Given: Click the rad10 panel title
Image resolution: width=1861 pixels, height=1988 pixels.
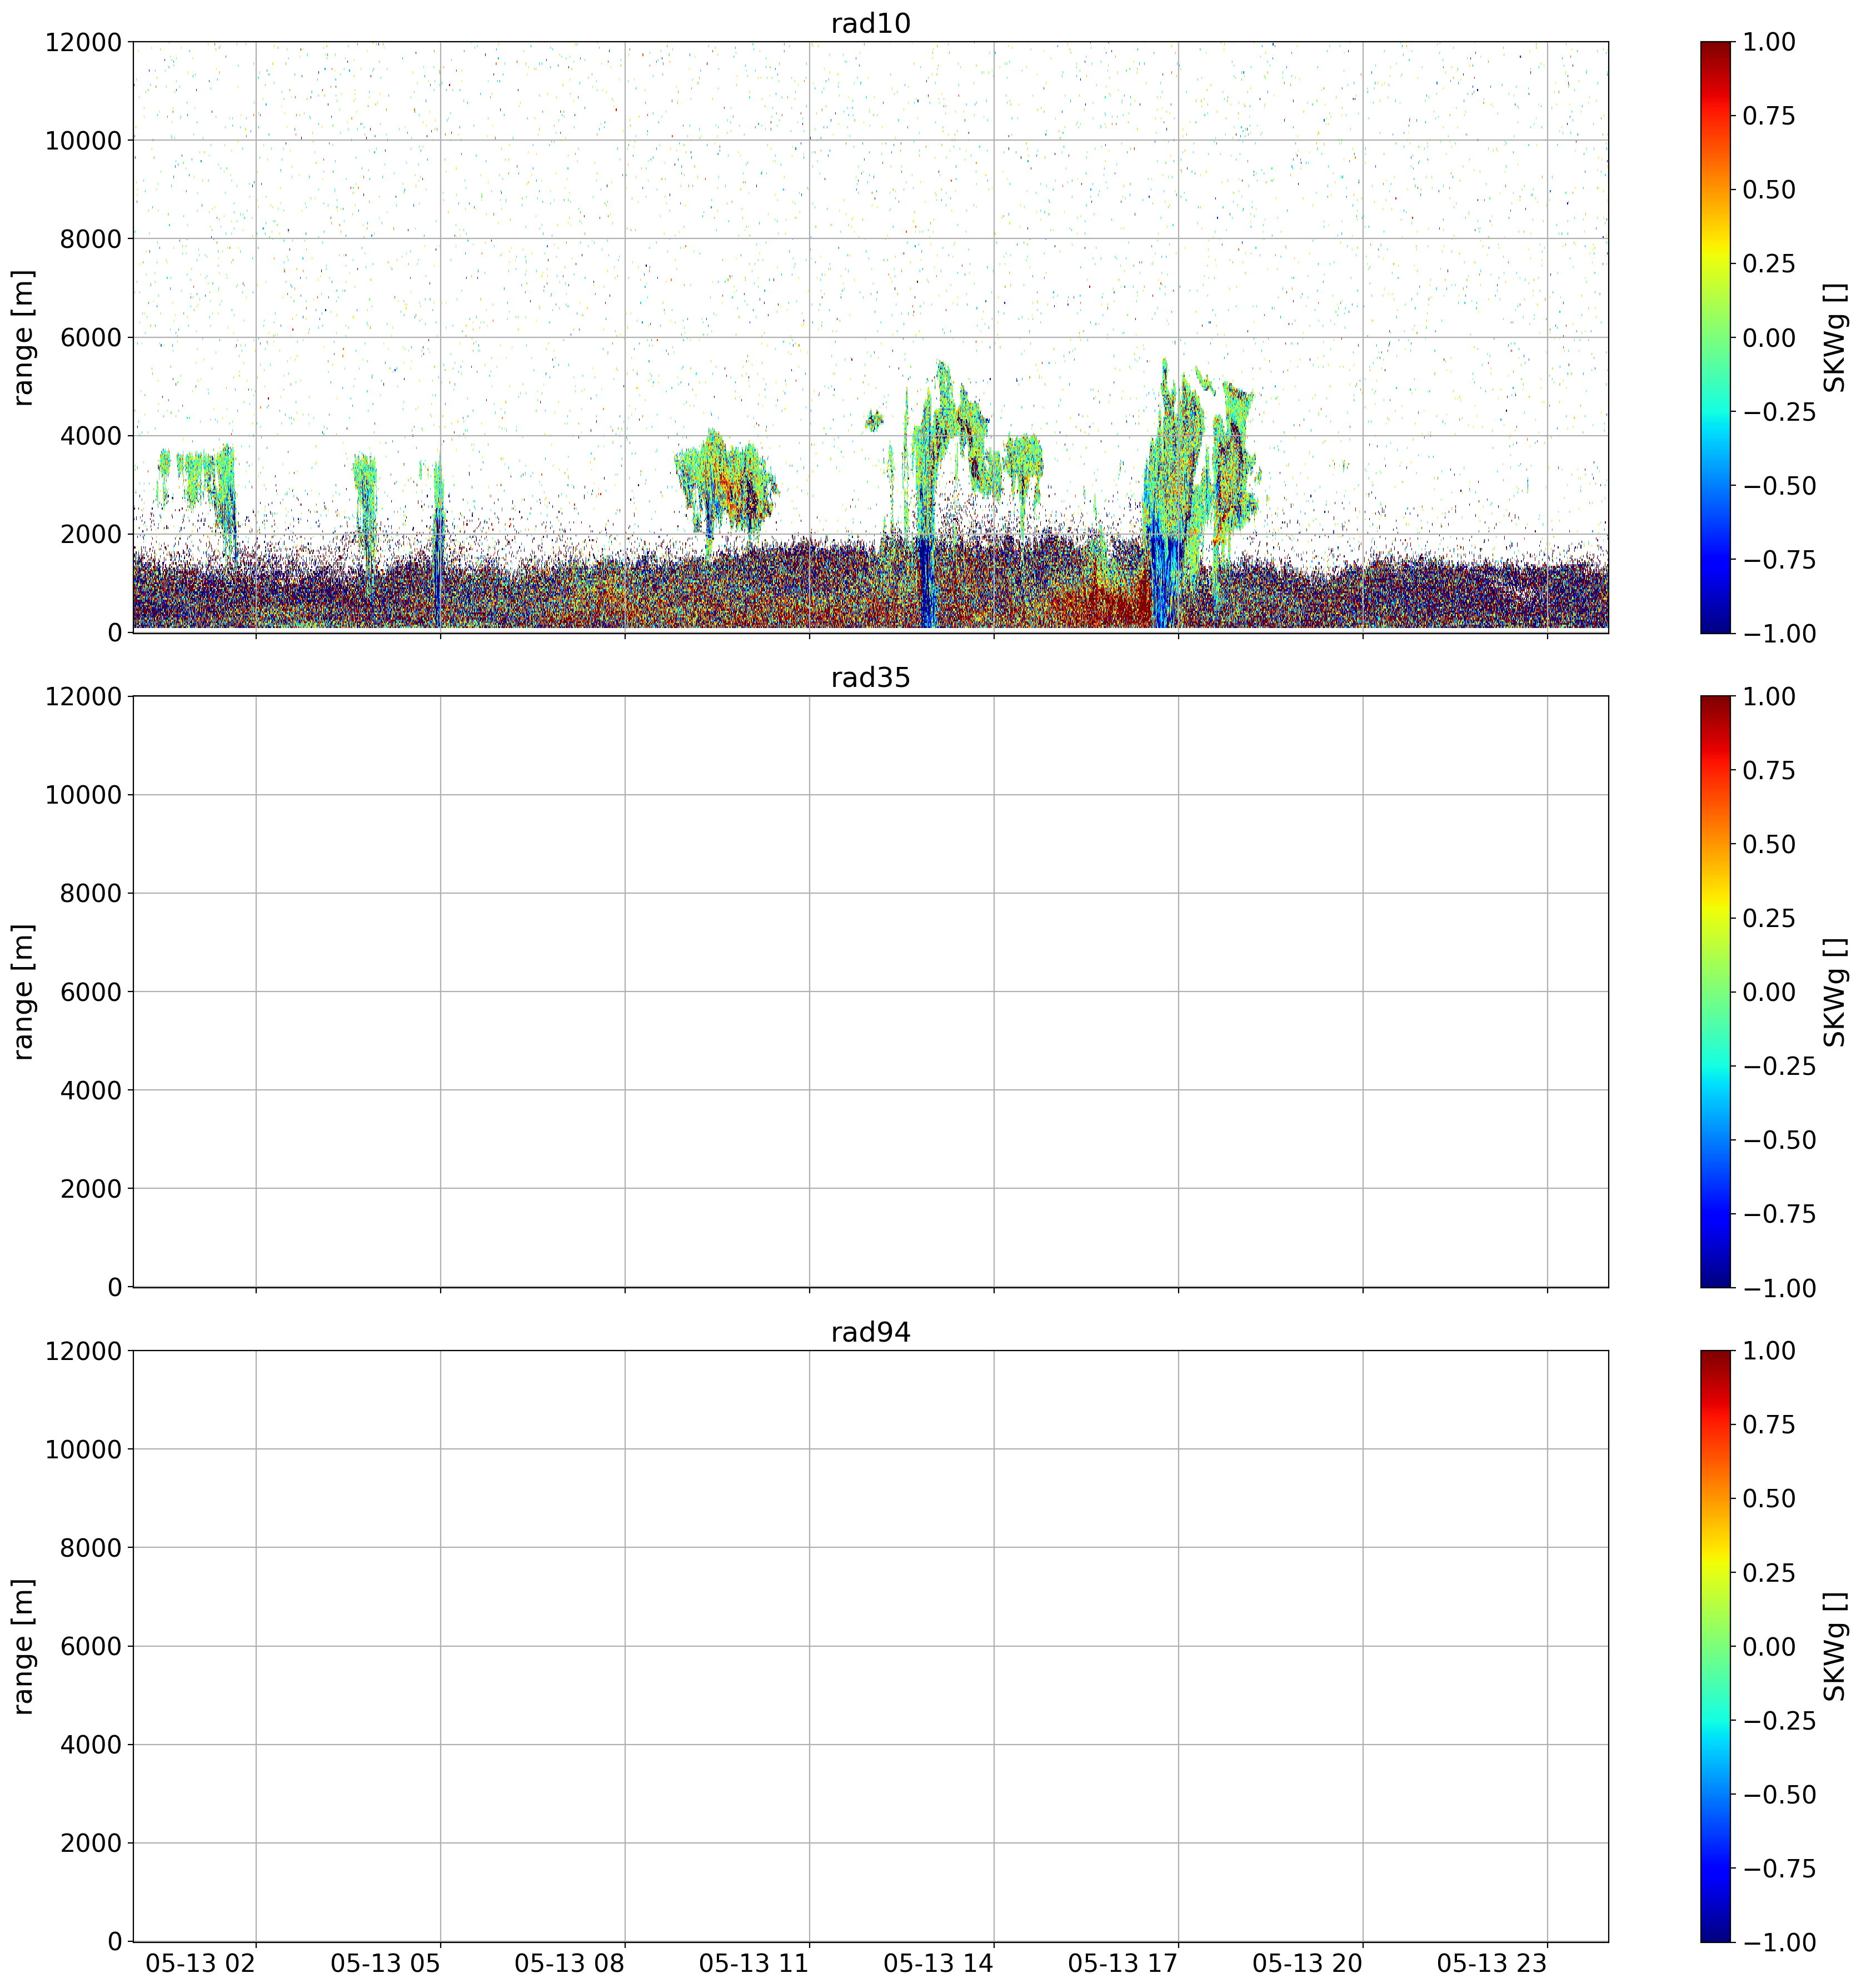Looking at the screenshot, I should pyautogui.click(x=870, y=23).
